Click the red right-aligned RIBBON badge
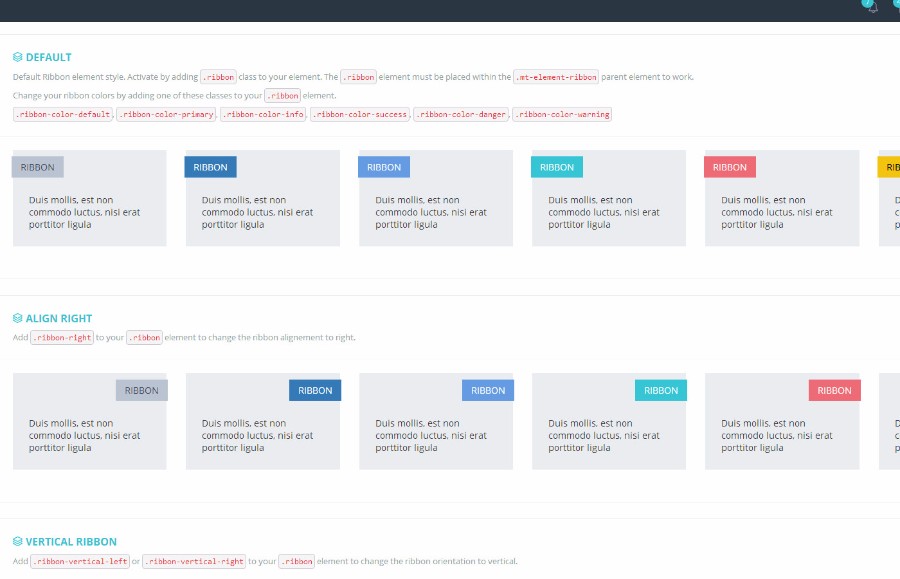 (834, 390)
